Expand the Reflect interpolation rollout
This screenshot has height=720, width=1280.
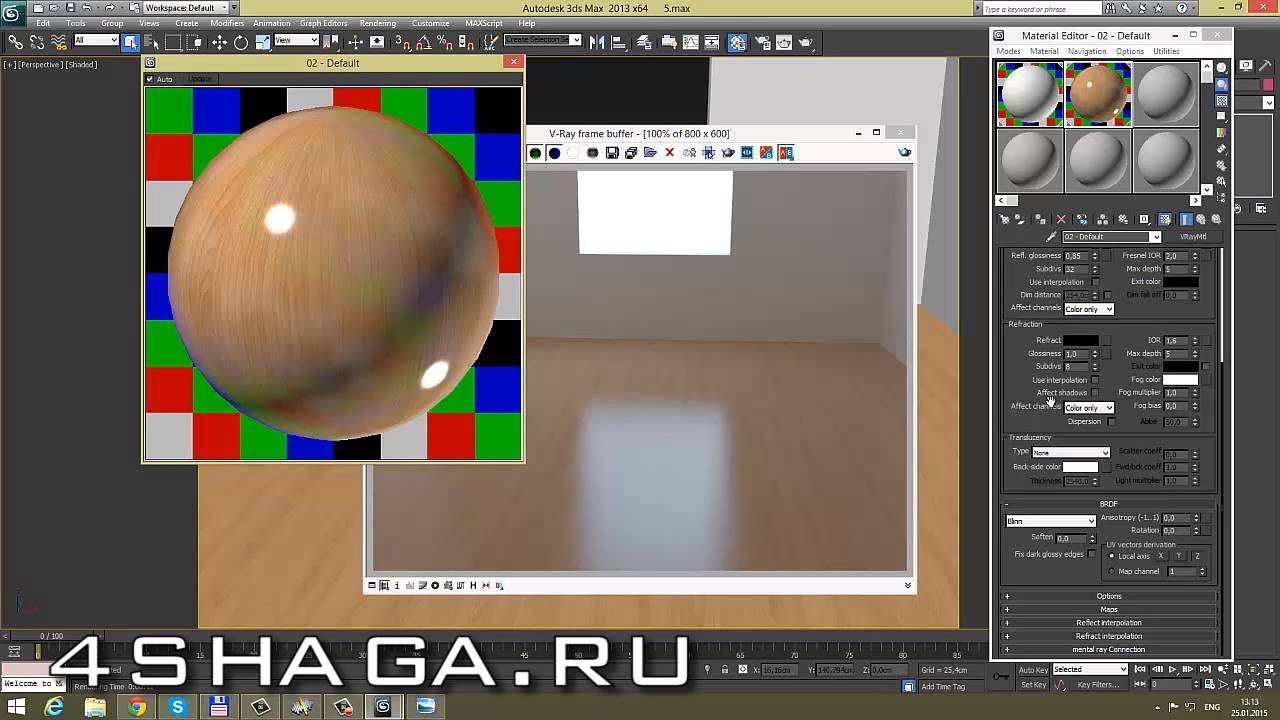1109,623
